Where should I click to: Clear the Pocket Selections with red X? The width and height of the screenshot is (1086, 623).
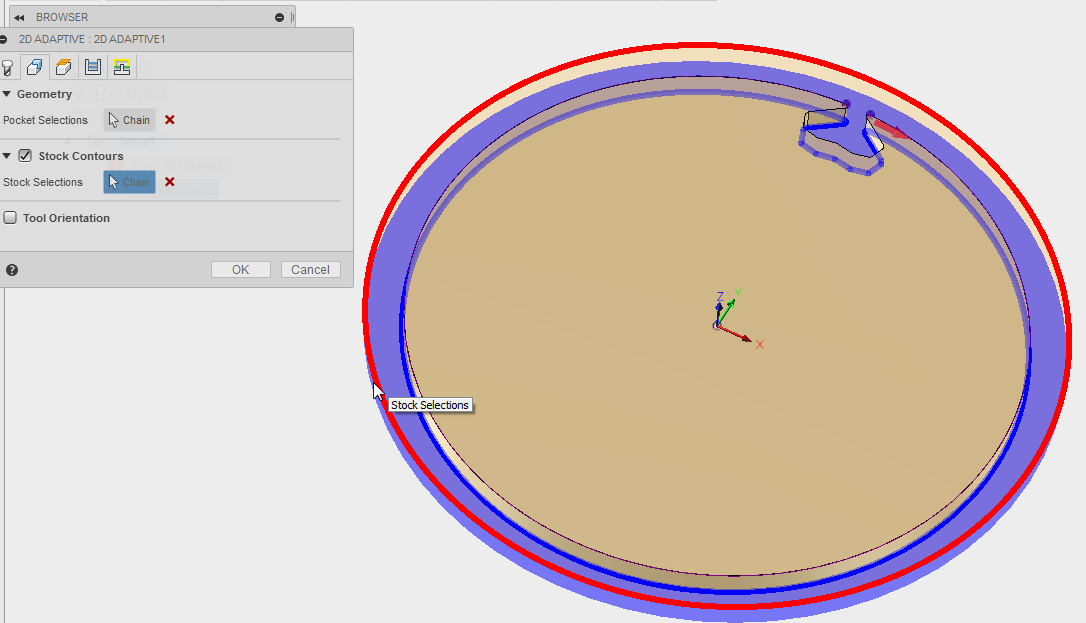click(170, 120)
